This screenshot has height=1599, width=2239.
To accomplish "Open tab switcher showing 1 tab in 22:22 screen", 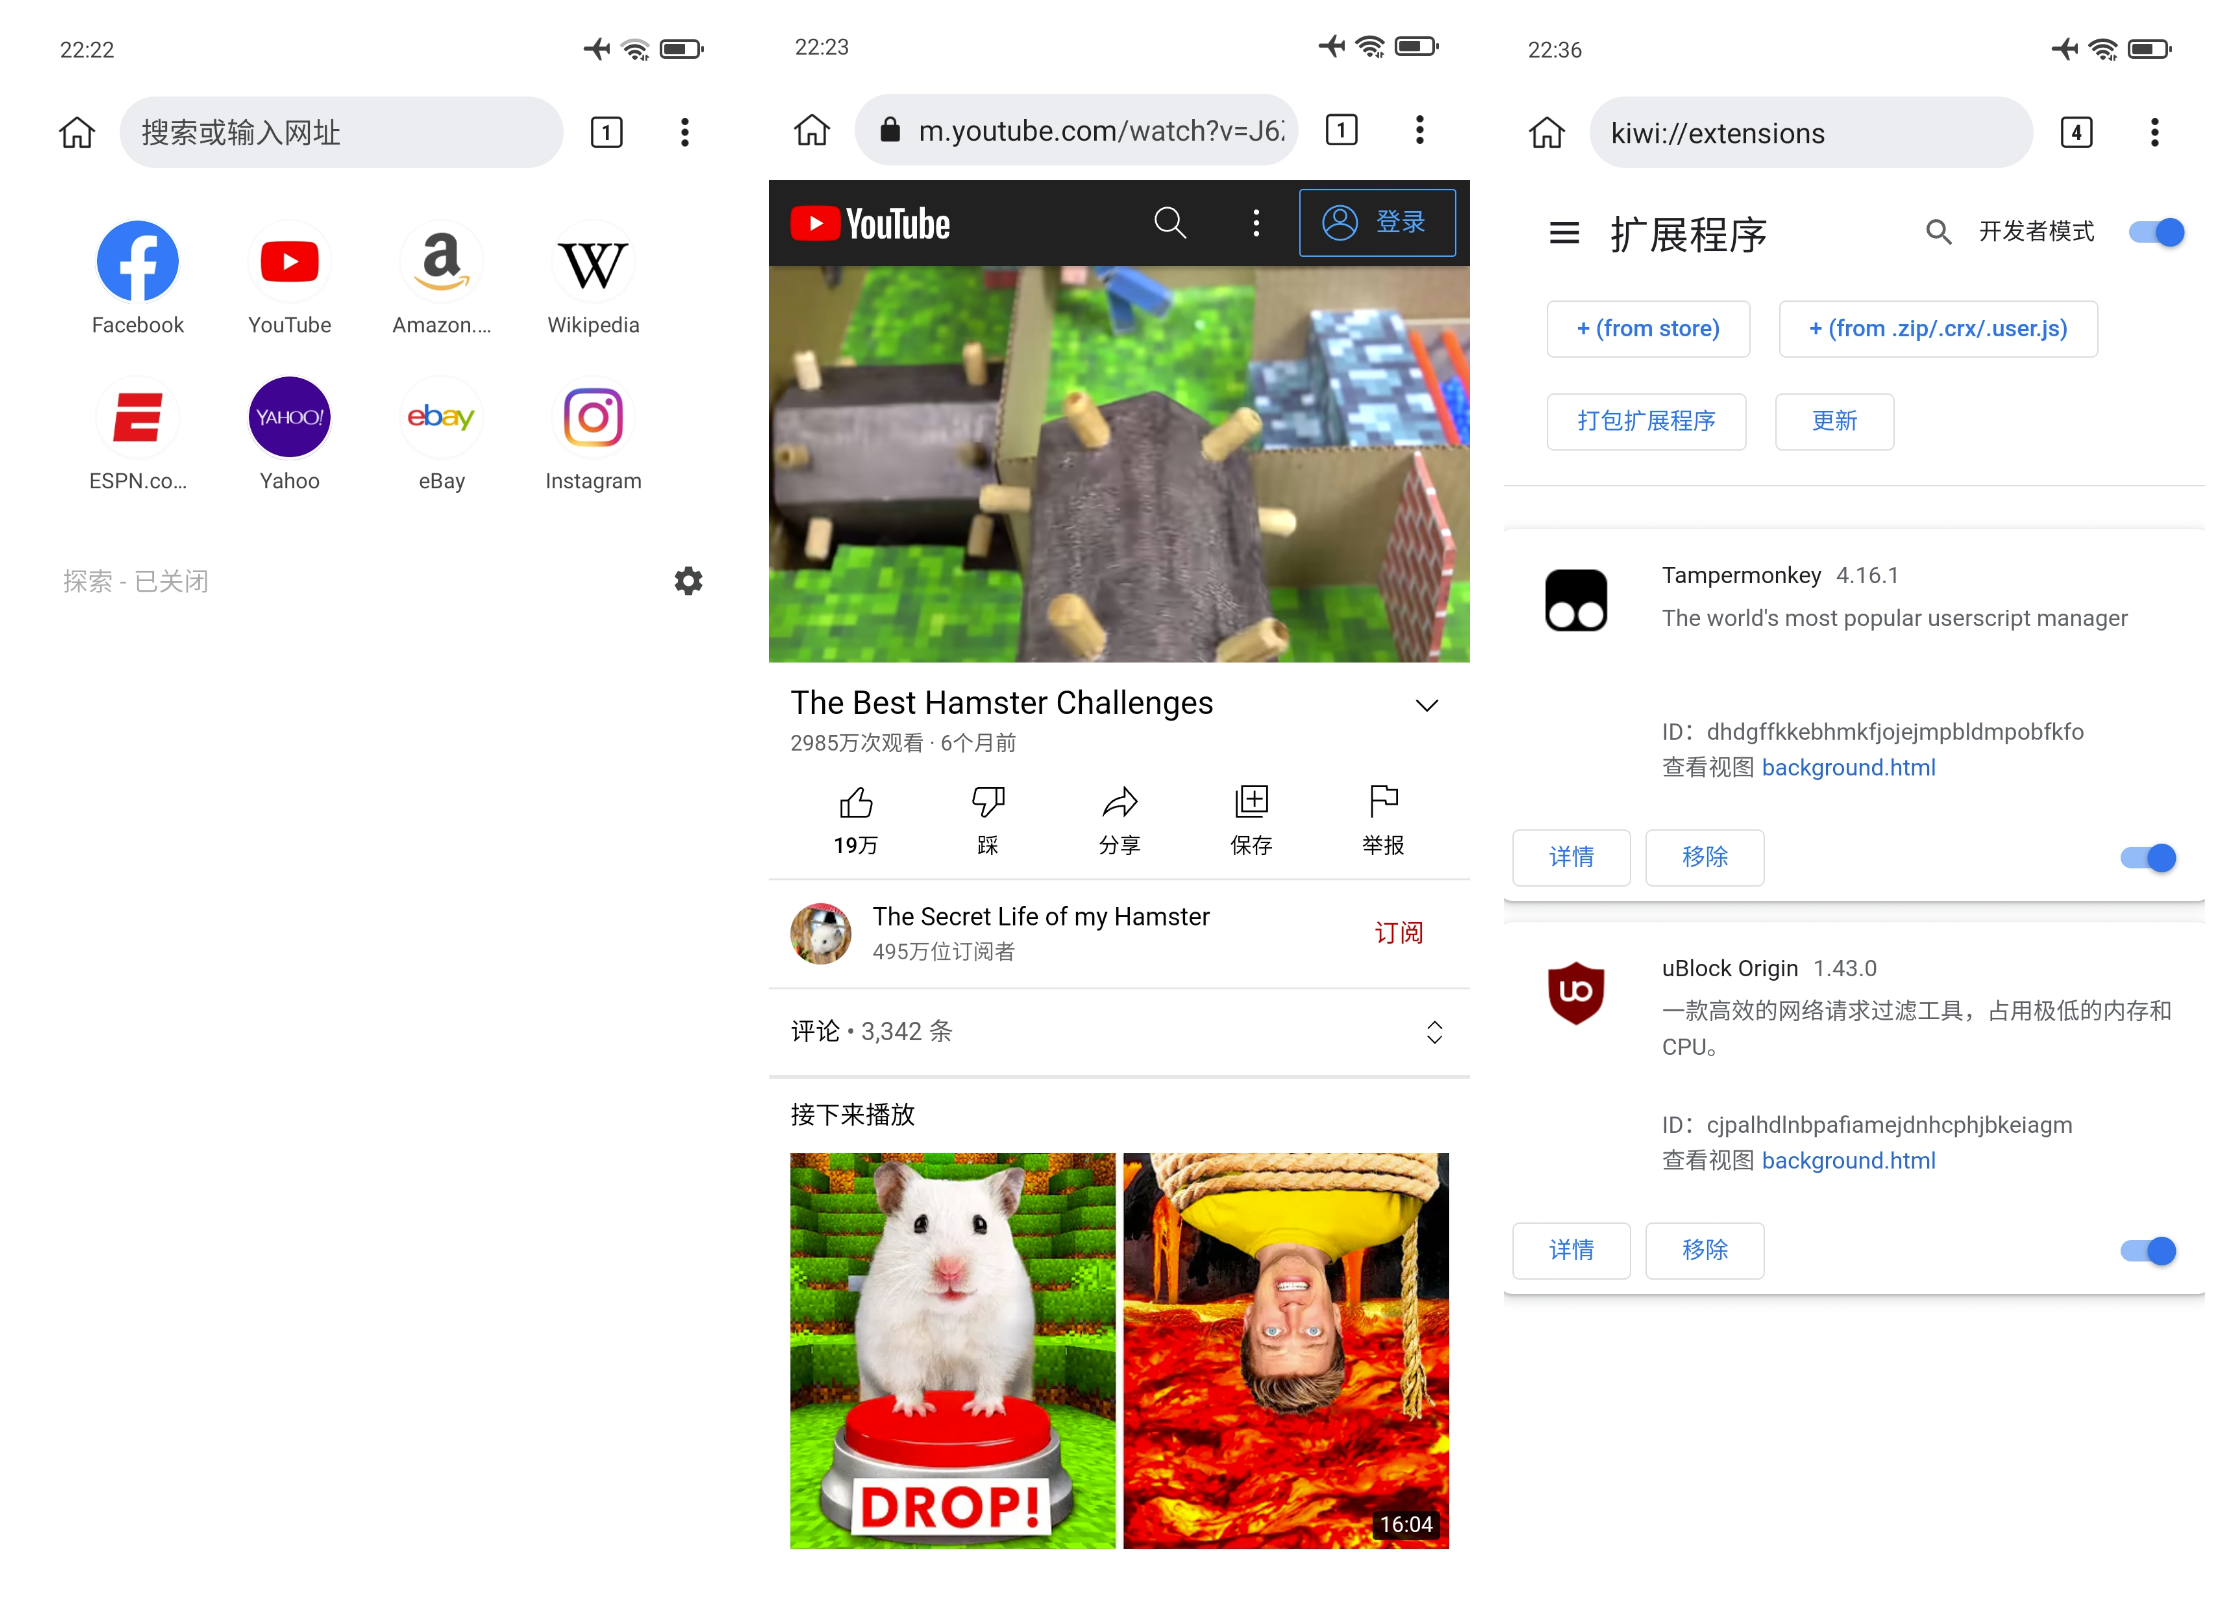I will 606,132.
